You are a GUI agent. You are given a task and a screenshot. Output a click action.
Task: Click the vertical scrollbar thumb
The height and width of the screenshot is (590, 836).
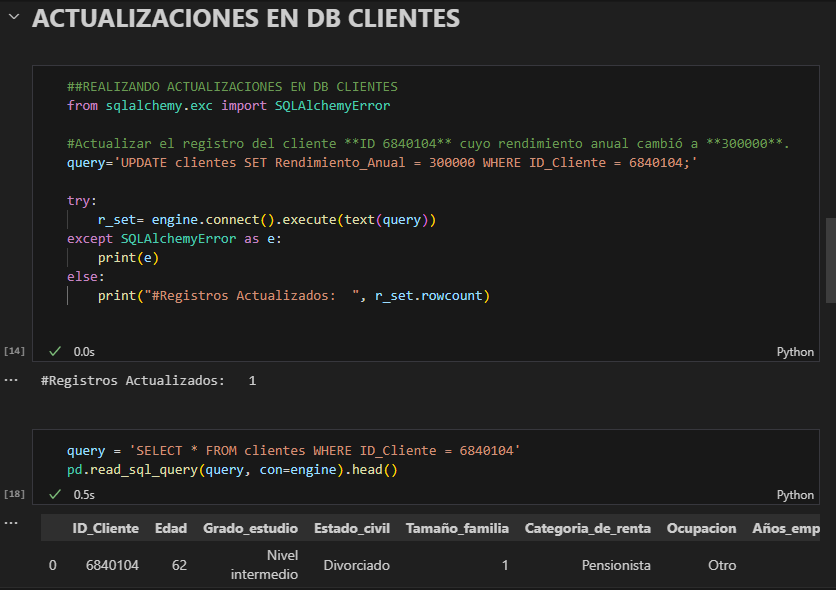831,260
